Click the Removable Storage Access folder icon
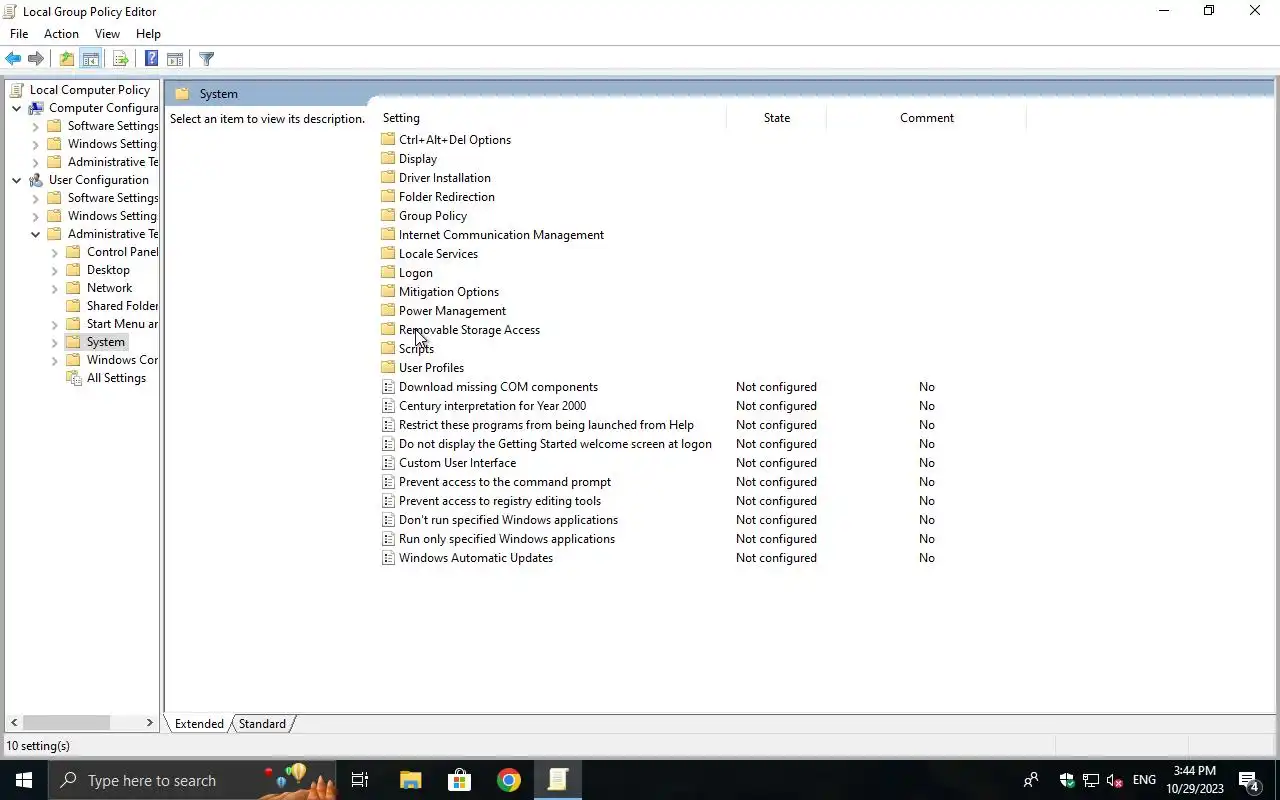The width and height of the screenshot is (1280, 800). pyautogui.click(x=389, y=330)
